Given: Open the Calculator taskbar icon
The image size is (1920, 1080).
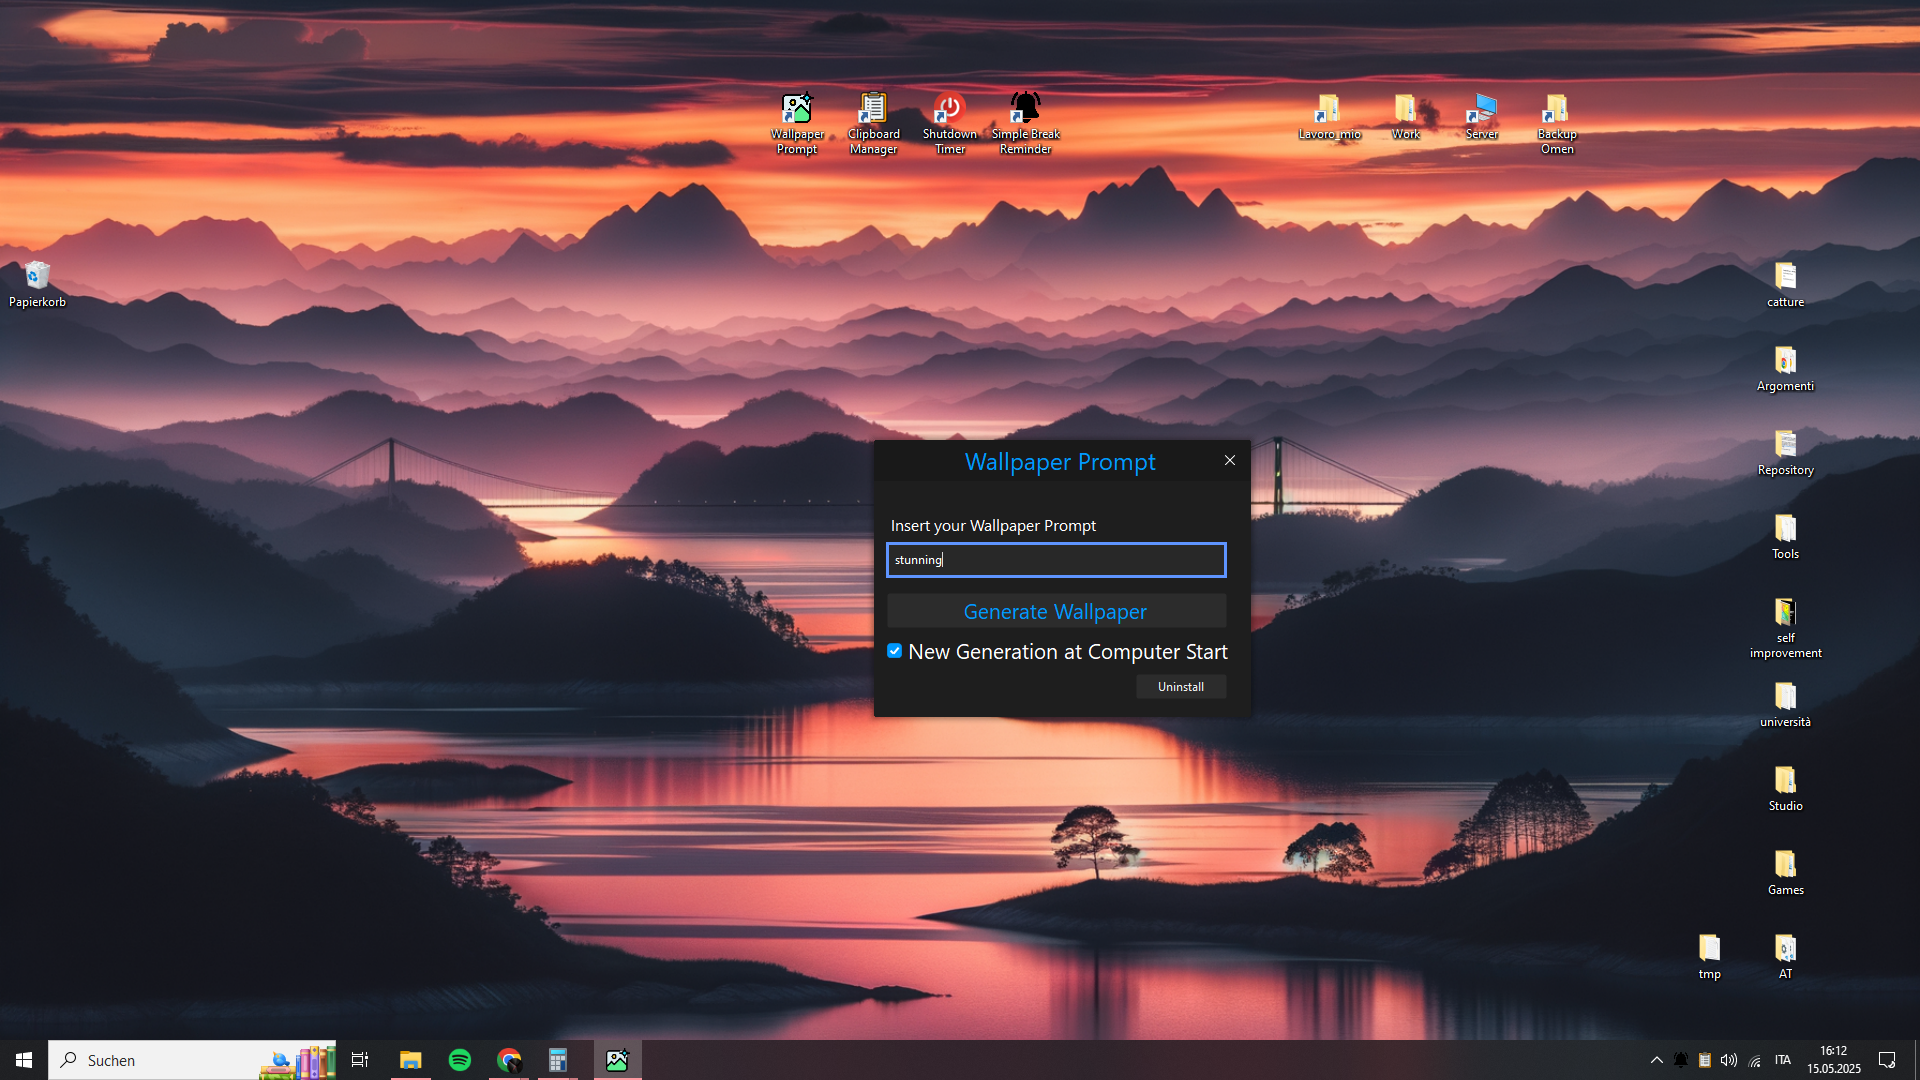Looking at the screenshot, I should (x=558, y=1060).
